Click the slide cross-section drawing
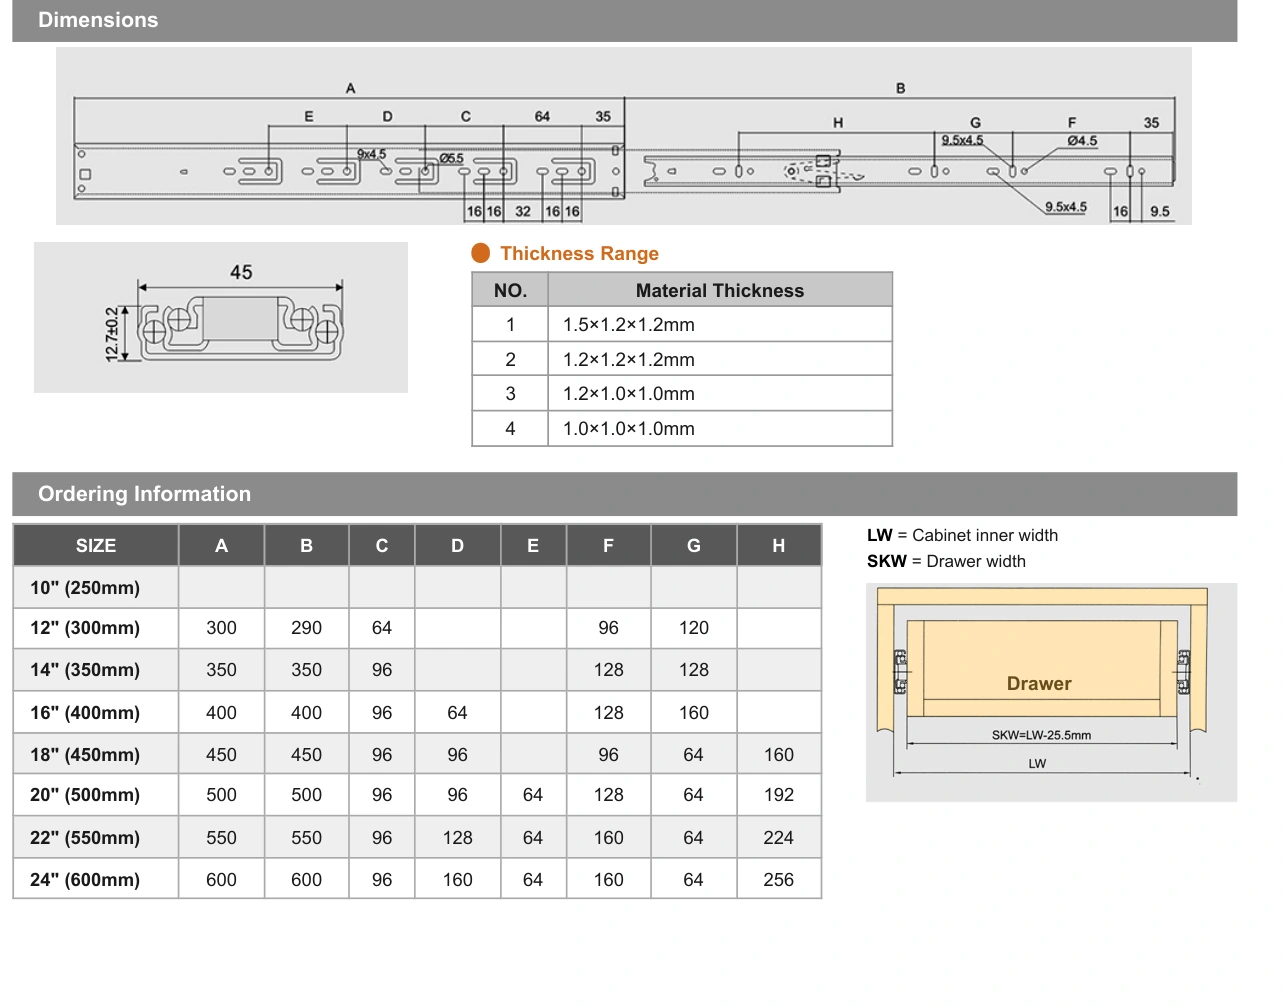The height and width of the screenshot is (1006, 1283). [x=221, y=318]
